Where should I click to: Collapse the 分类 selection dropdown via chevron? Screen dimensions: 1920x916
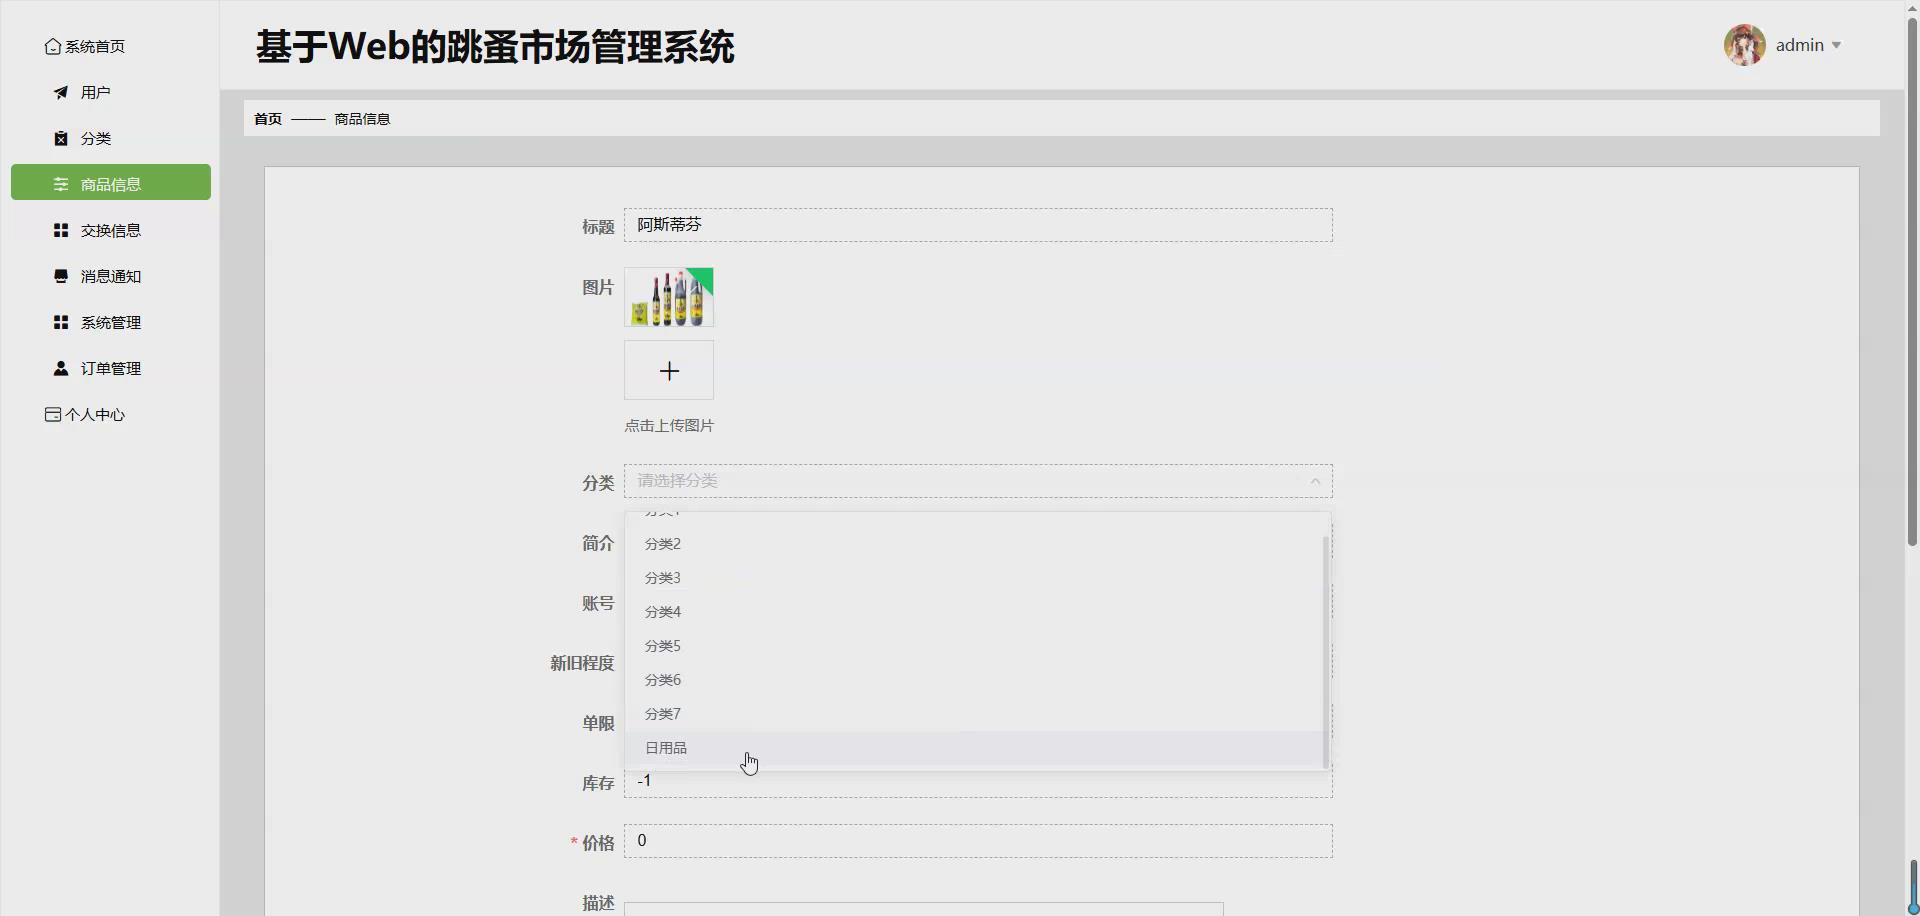[x=1315, y=481]
